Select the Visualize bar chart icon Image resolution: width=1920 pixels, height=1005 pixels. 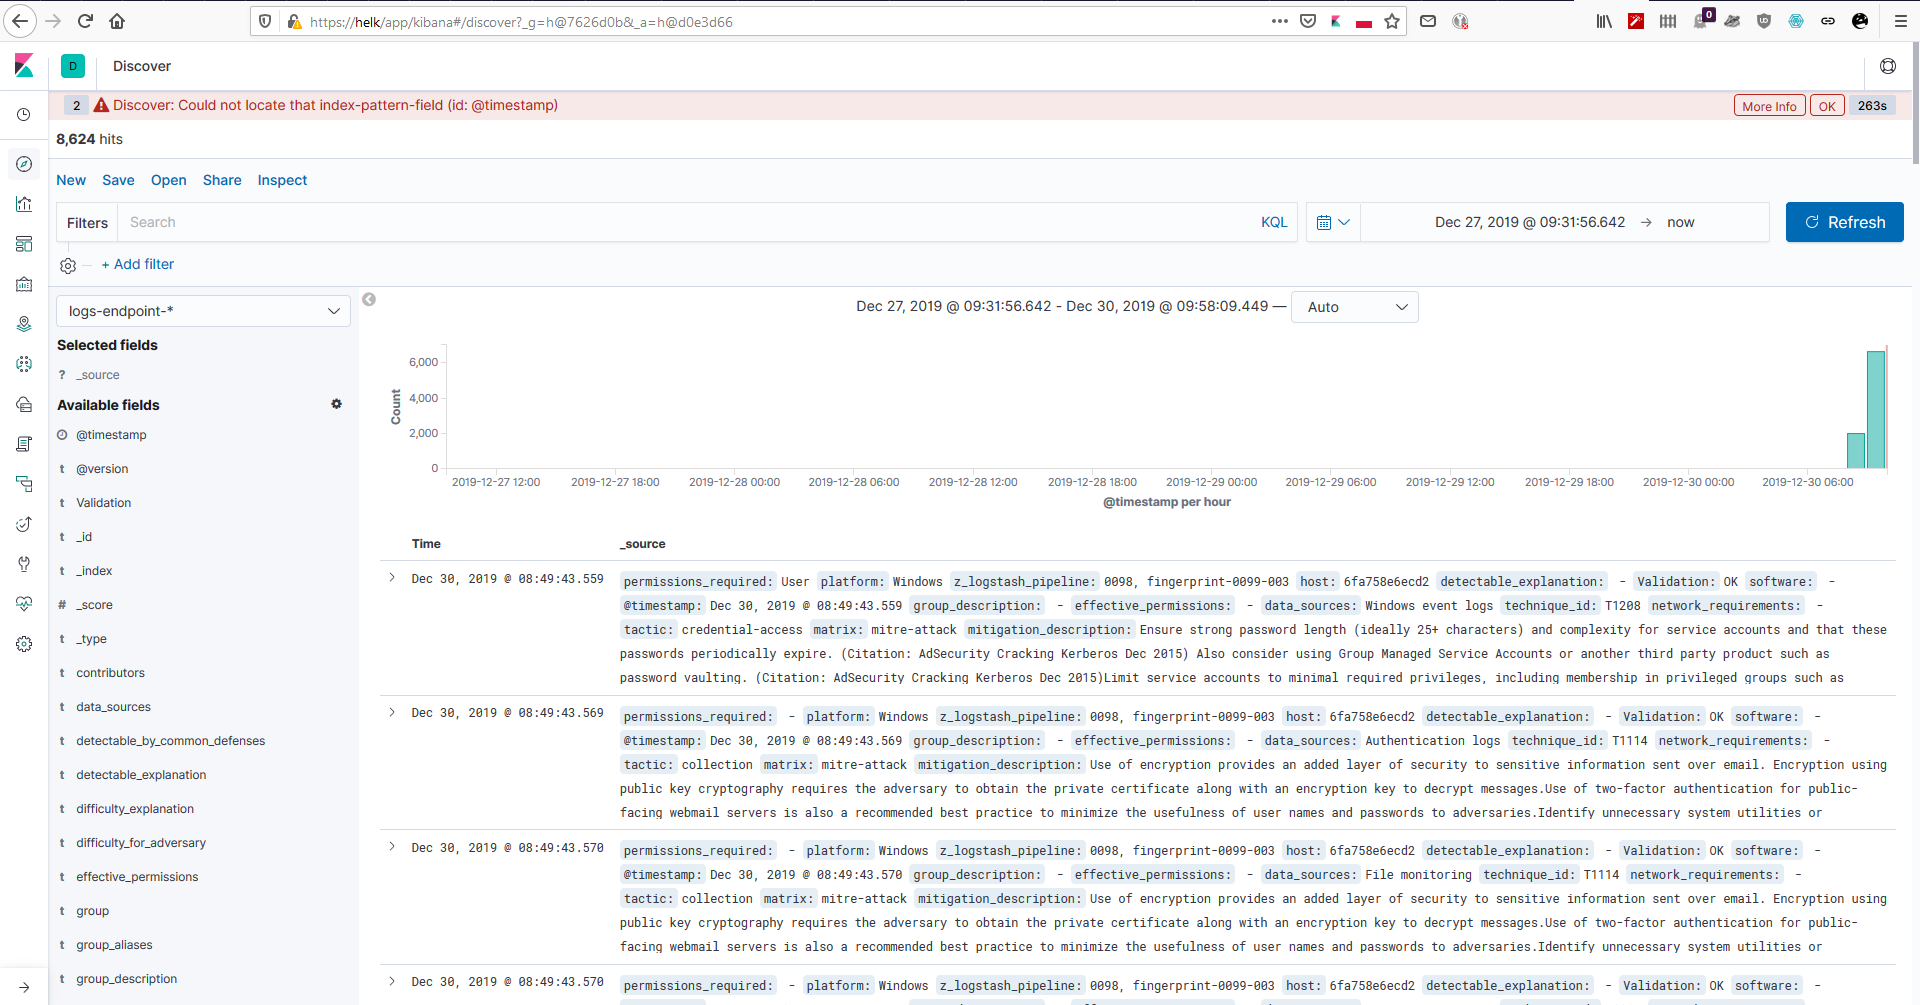(24, 204)
